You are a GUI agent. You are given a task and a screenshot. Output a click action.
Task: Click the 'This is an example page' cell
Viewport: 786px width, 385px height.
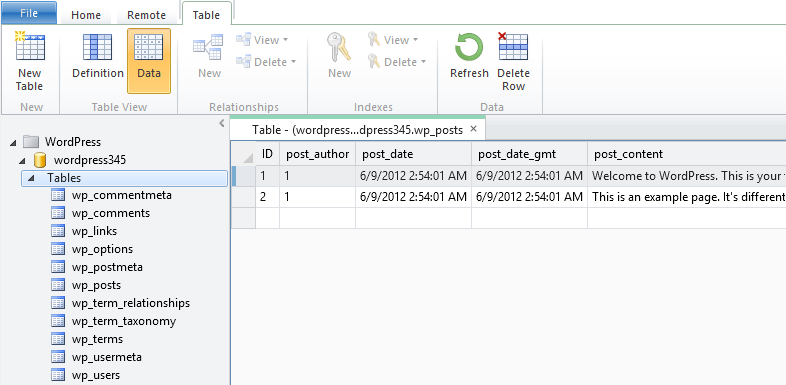tap(687, 197)
